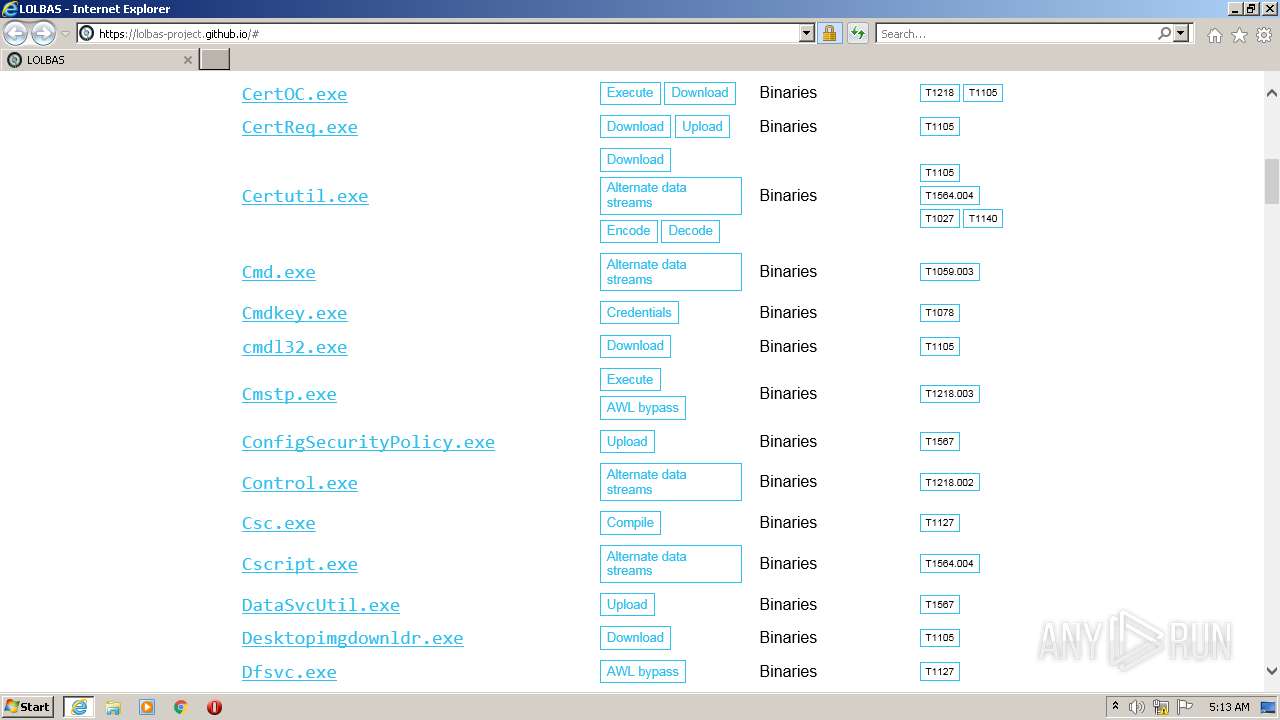The width and height of the screenshot is (1280, 720).
Task: Click the T1027 ATT&CK tag
Action: coord(940,219)
